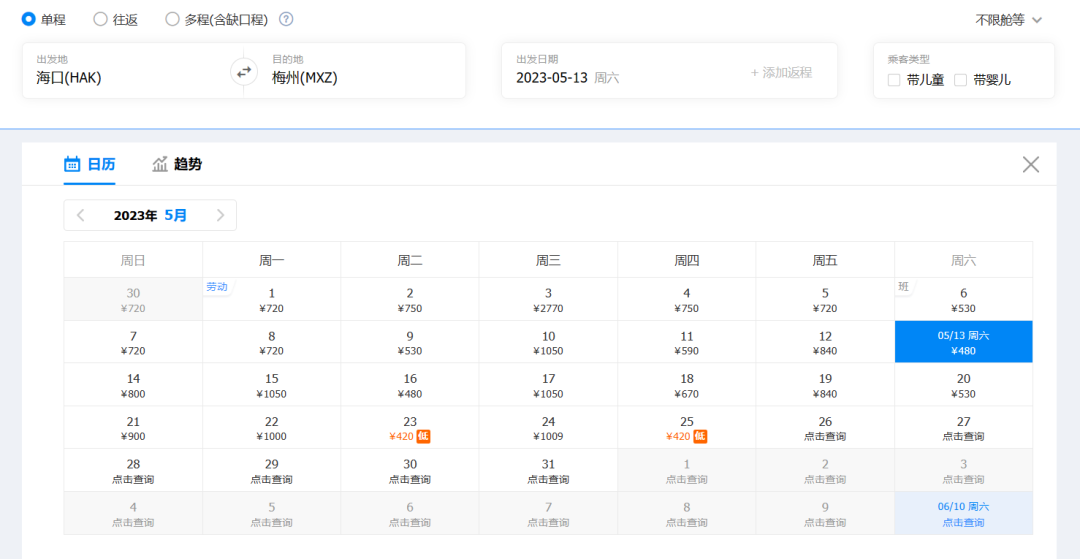Image resolution: width=1080 pixels, height=559 pixels.
Task: Query price for May 30
Action: tap(410, 470)
